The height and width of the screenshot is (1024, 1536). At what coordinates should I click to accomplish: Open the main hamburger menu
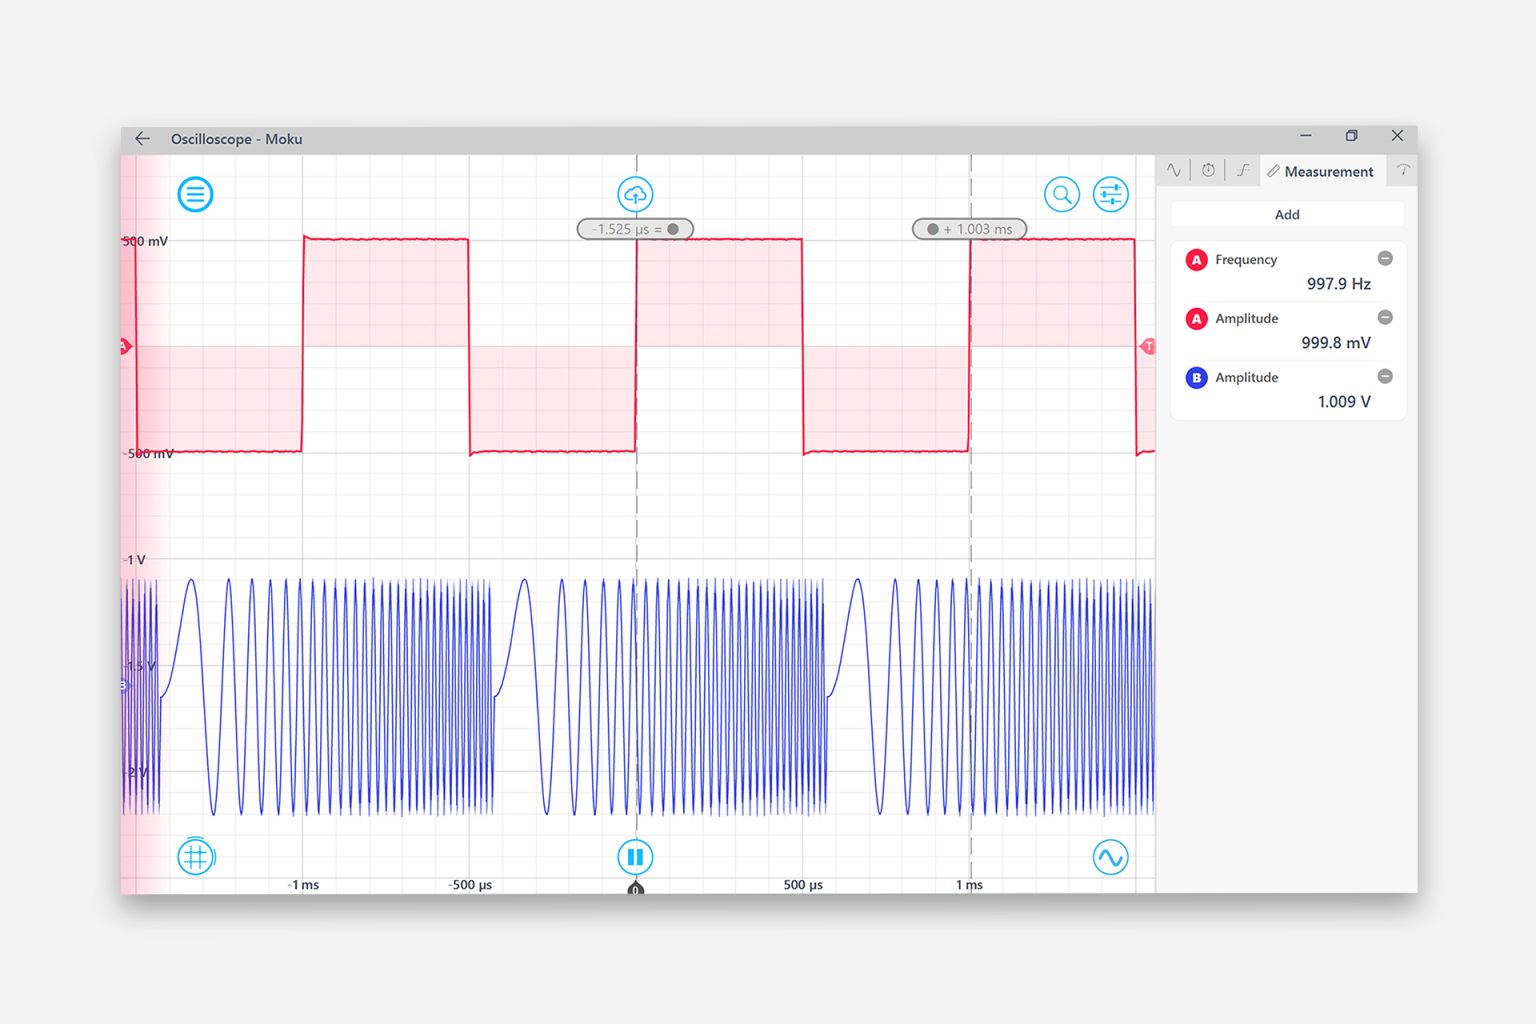[196, 194]
